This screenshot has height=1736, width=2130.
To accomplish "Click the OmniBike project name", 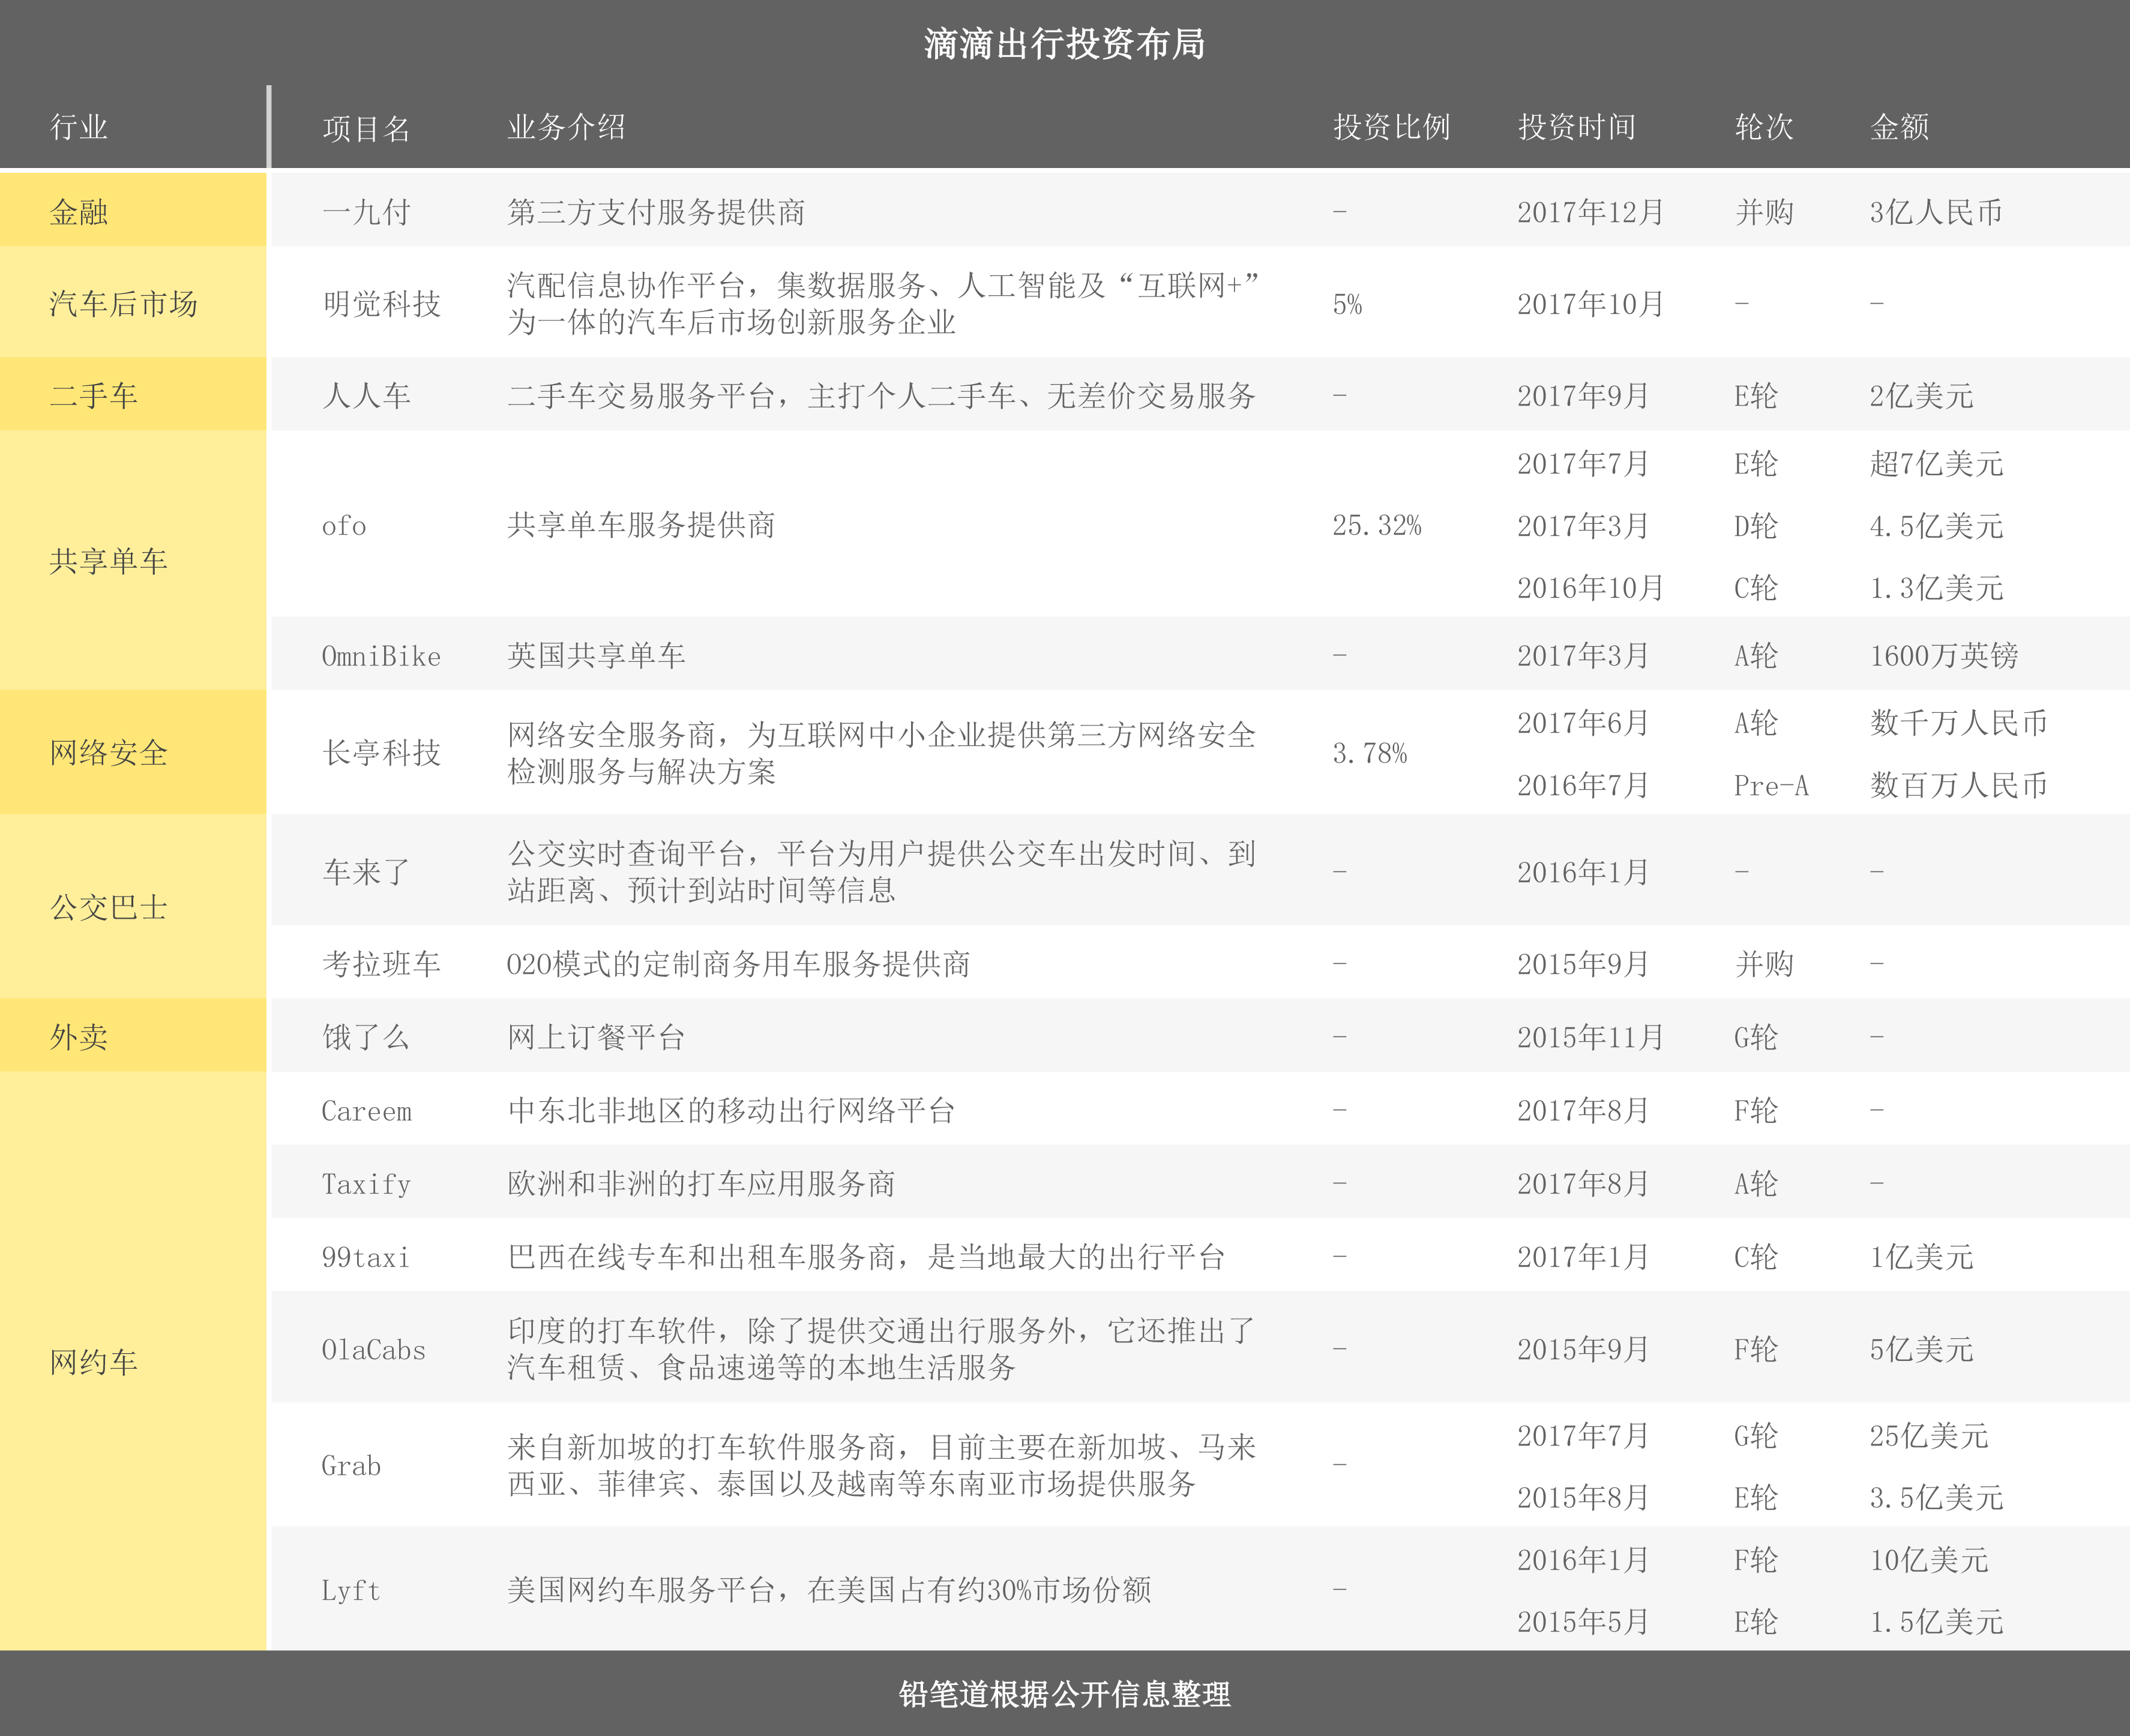I will coord(381,656).
